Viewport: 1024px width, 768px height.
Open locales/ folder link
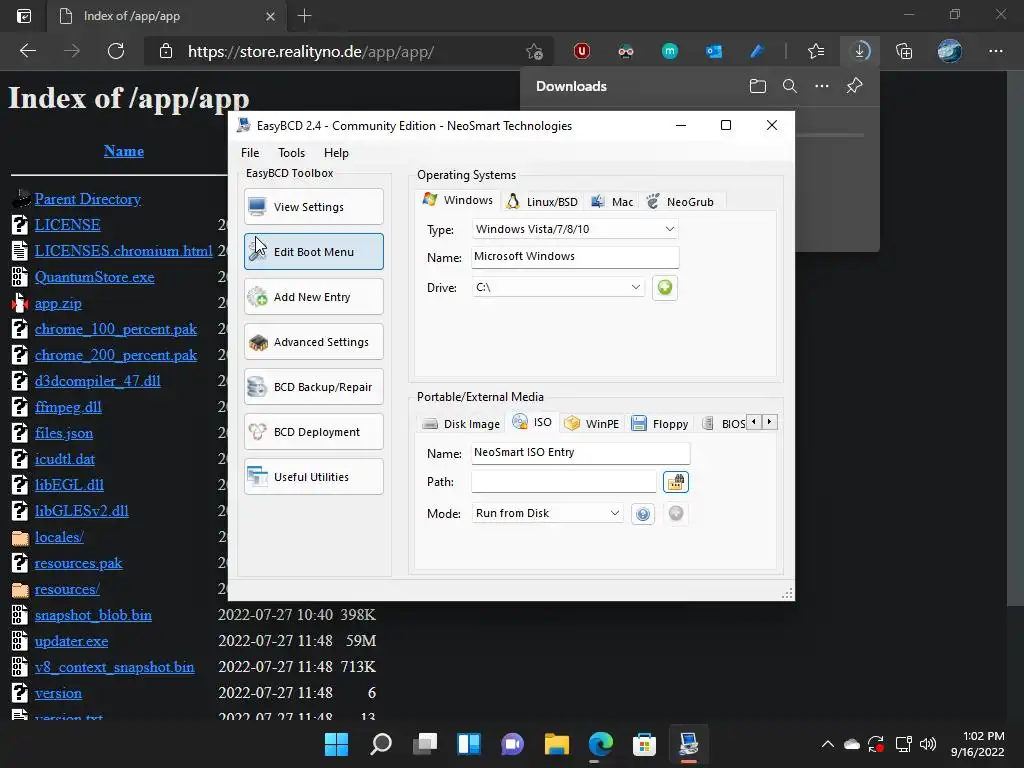tap(59, 537)
